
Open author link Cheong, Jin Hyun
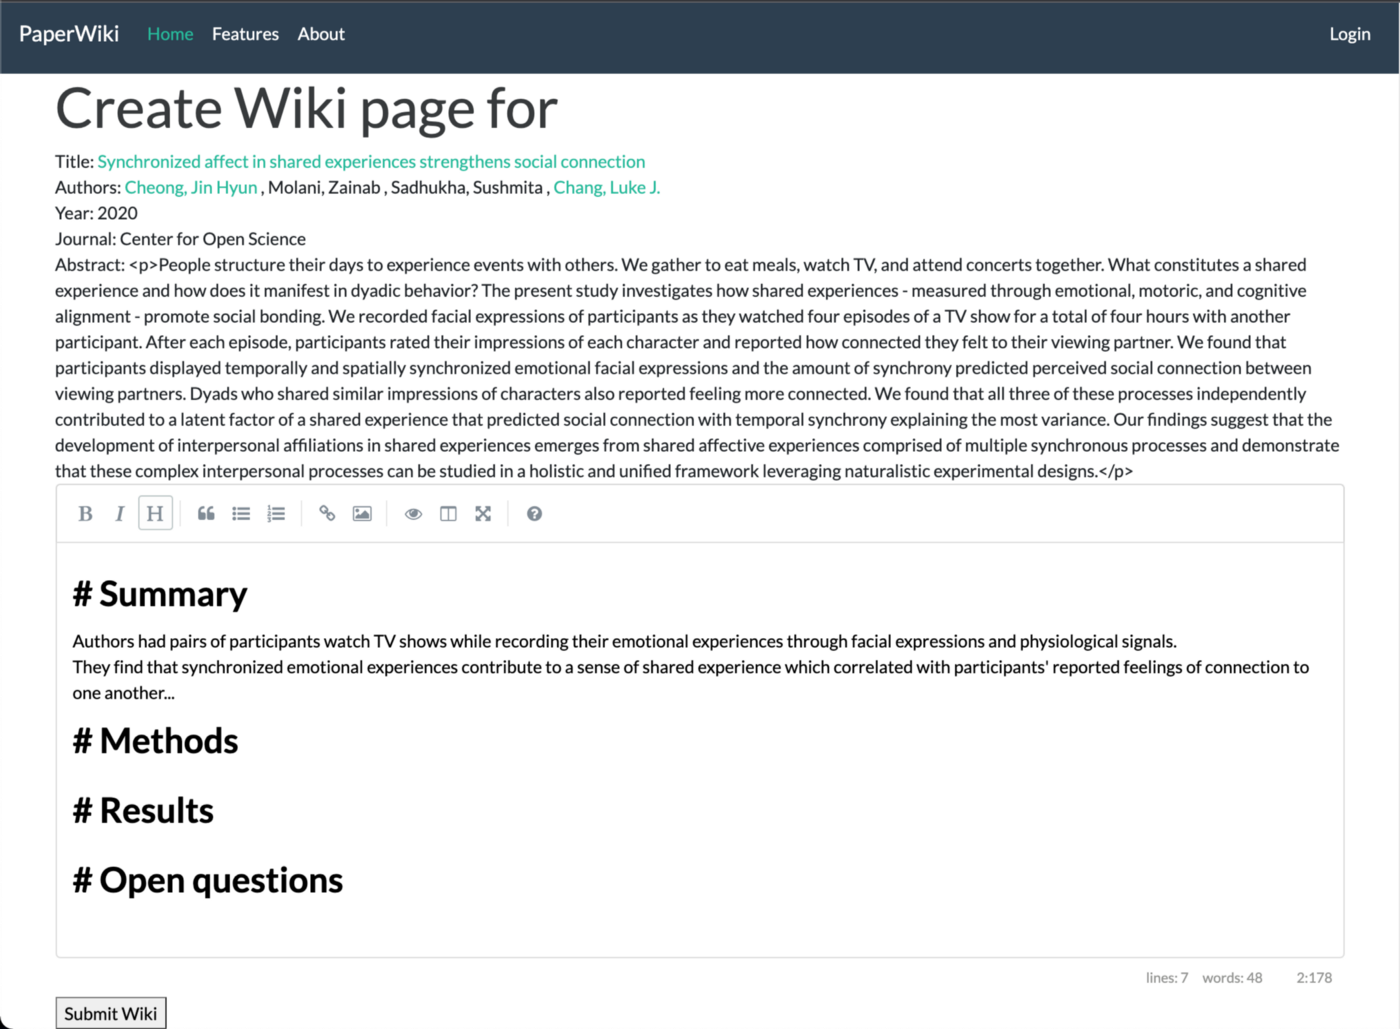pyautogui.click(x=191, y=187)
